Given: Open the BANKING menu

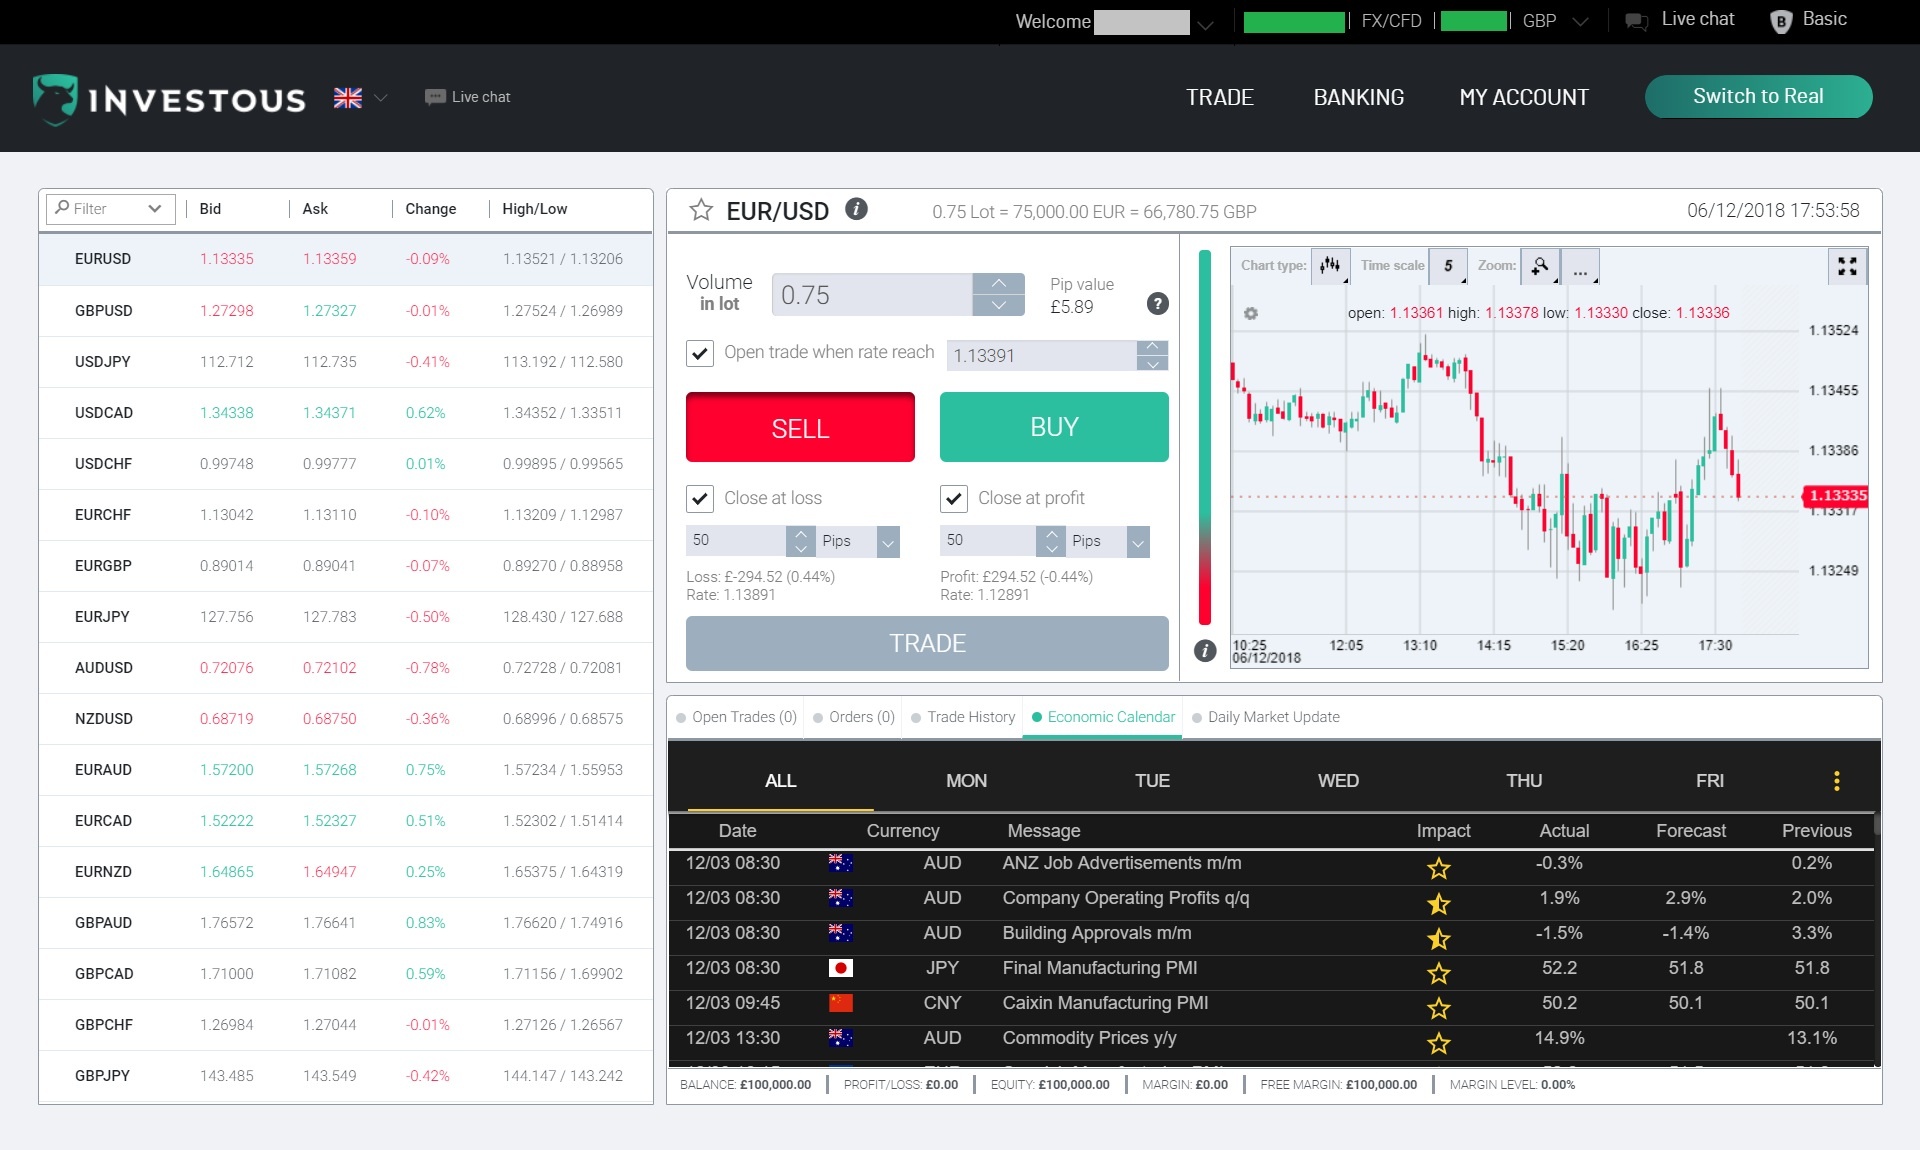Looking at the screenshot, I should [1358, 97].
